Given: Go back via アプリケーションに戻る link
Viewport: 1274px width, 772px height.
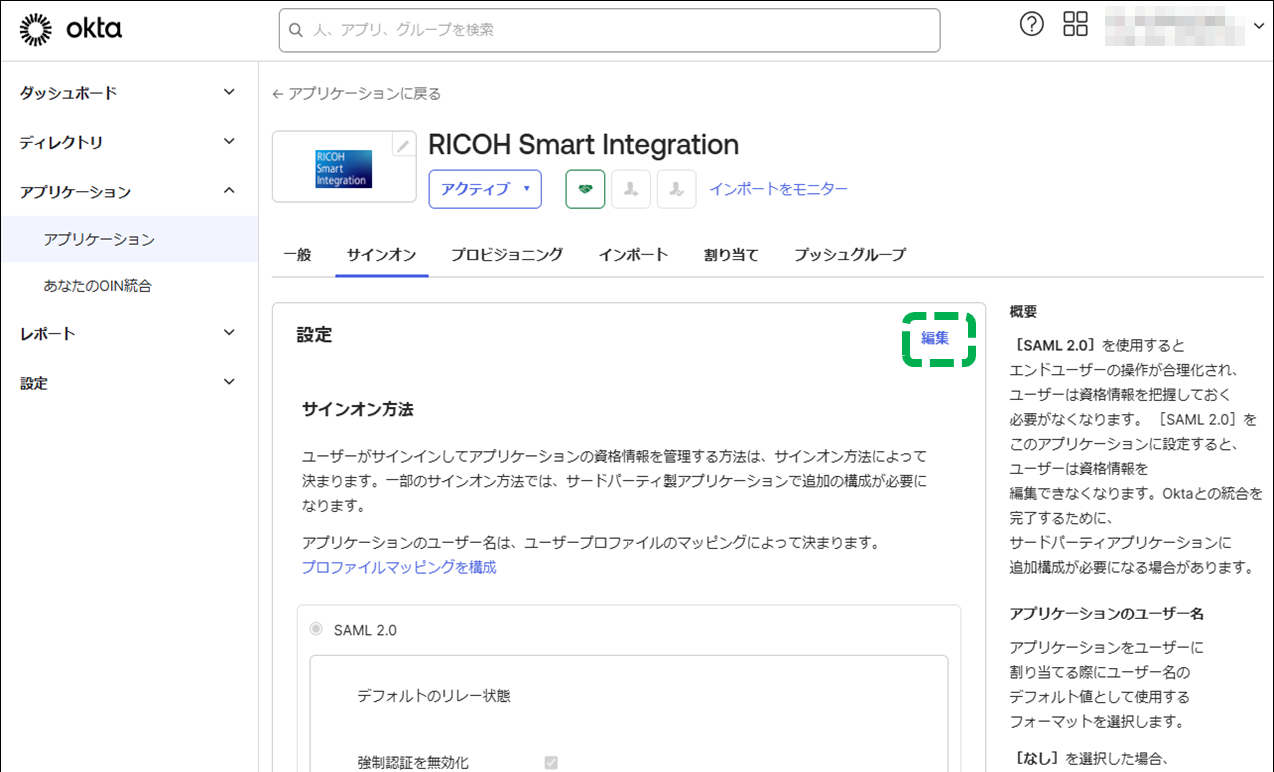Looking at the screenshot, I should pos(356,93).
